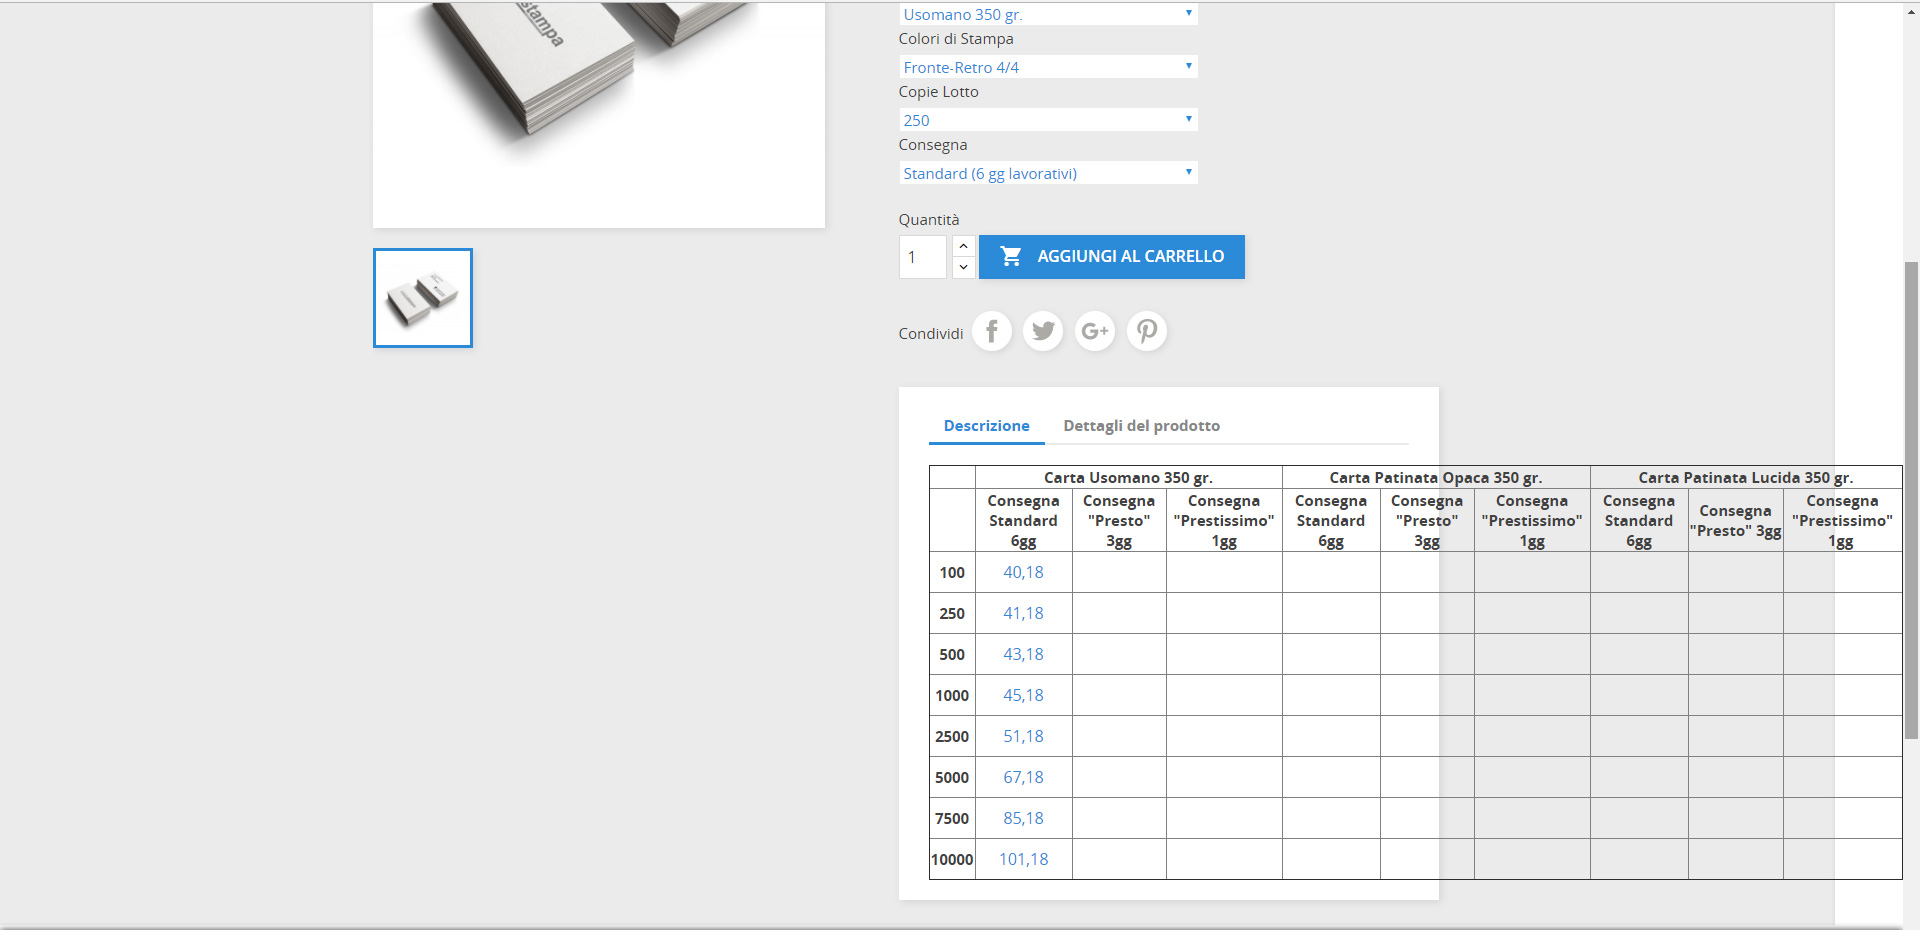
Task: Click the Quantità input field
Action: (923, 257)
